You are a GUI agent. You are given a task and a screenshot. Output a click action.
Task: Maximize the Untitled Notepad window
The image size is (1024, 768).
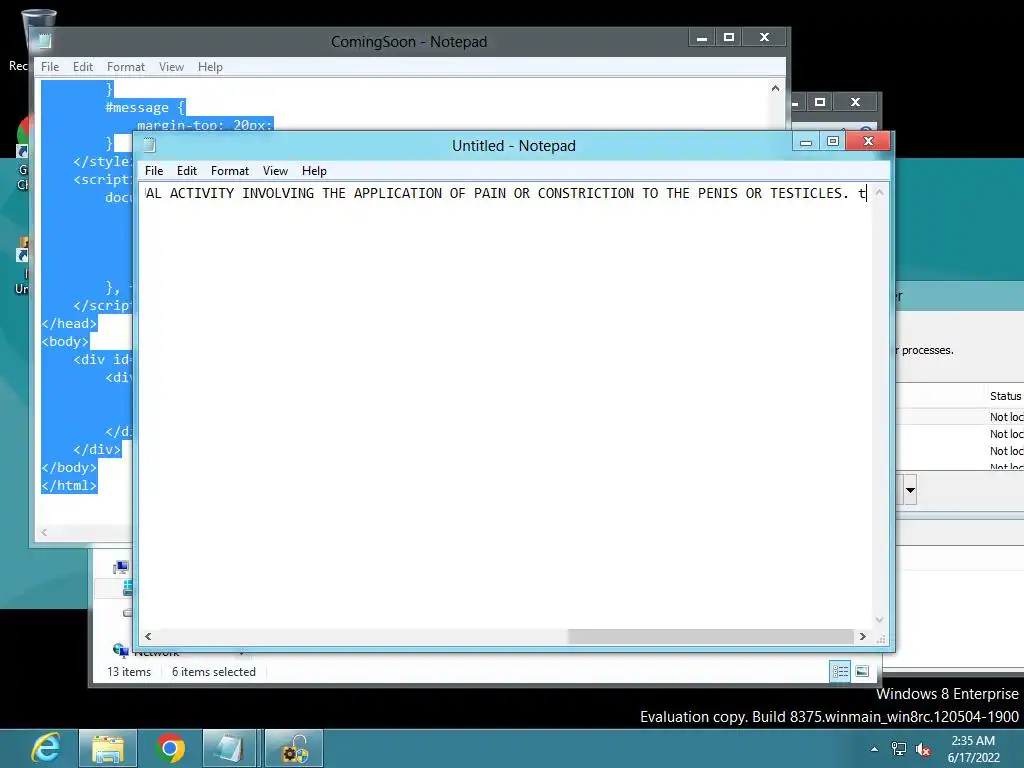[833, 141]
